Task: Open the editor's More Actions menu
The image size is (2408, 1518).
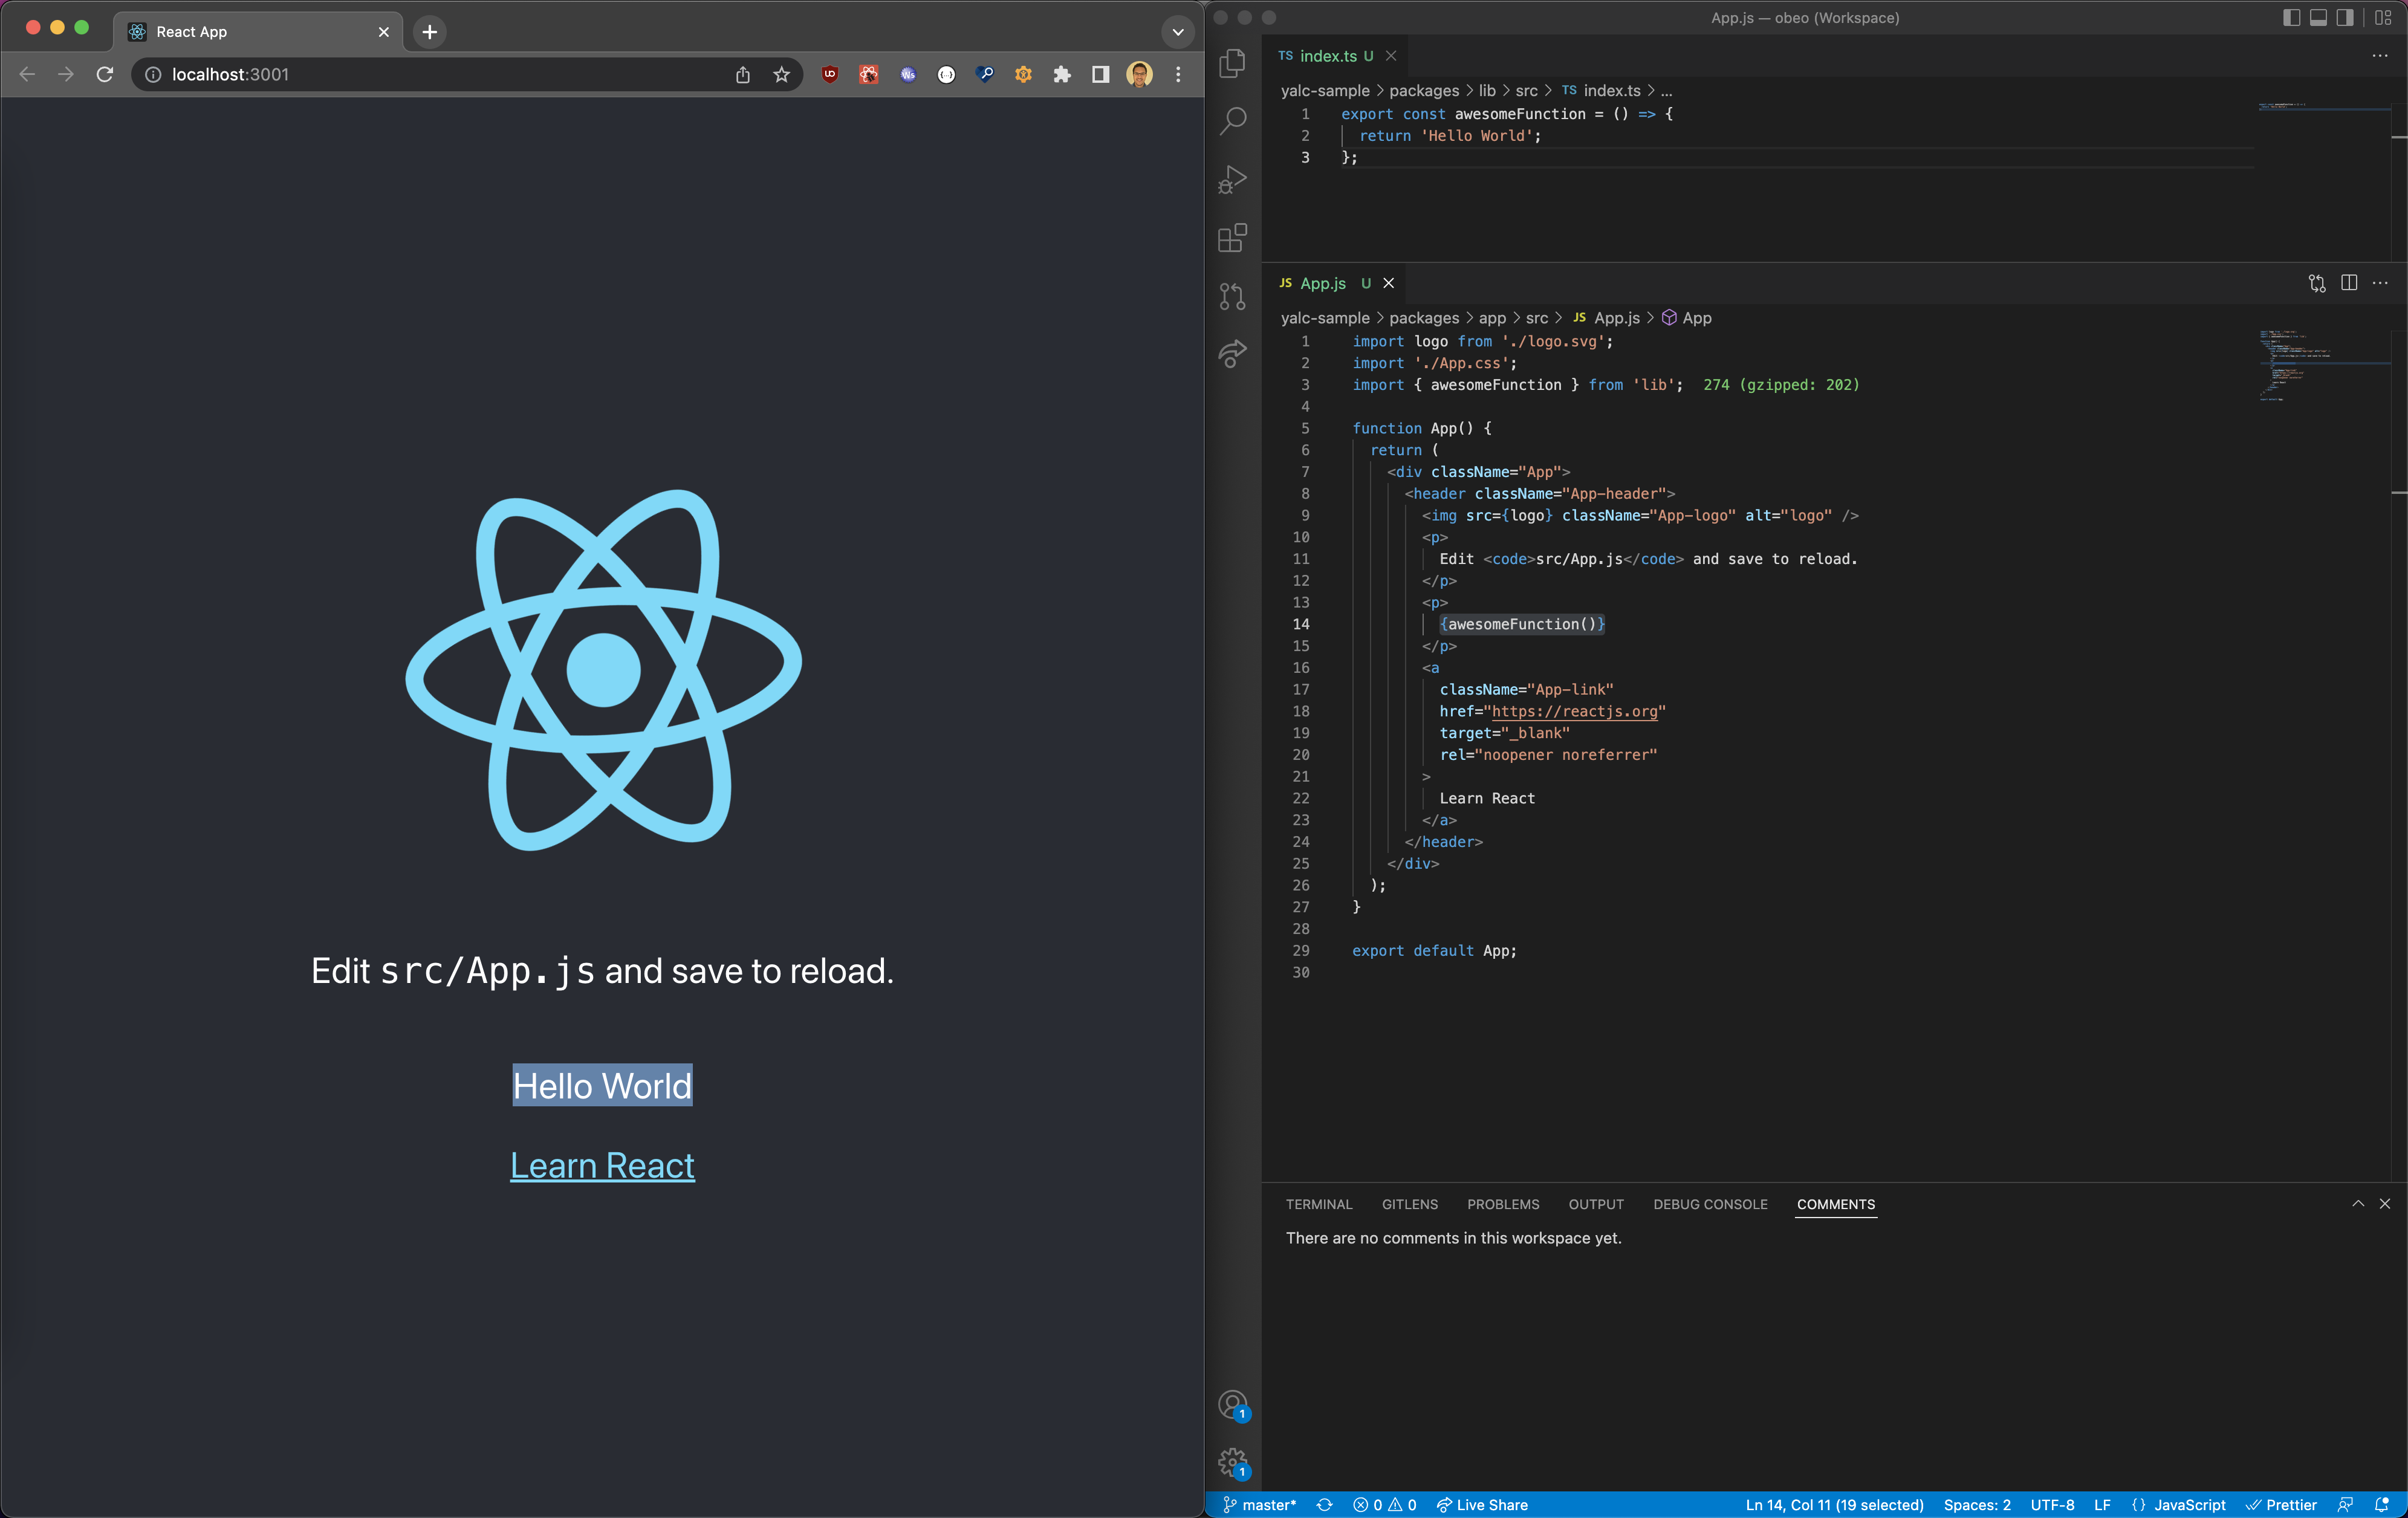Action: coord(2380,284)
